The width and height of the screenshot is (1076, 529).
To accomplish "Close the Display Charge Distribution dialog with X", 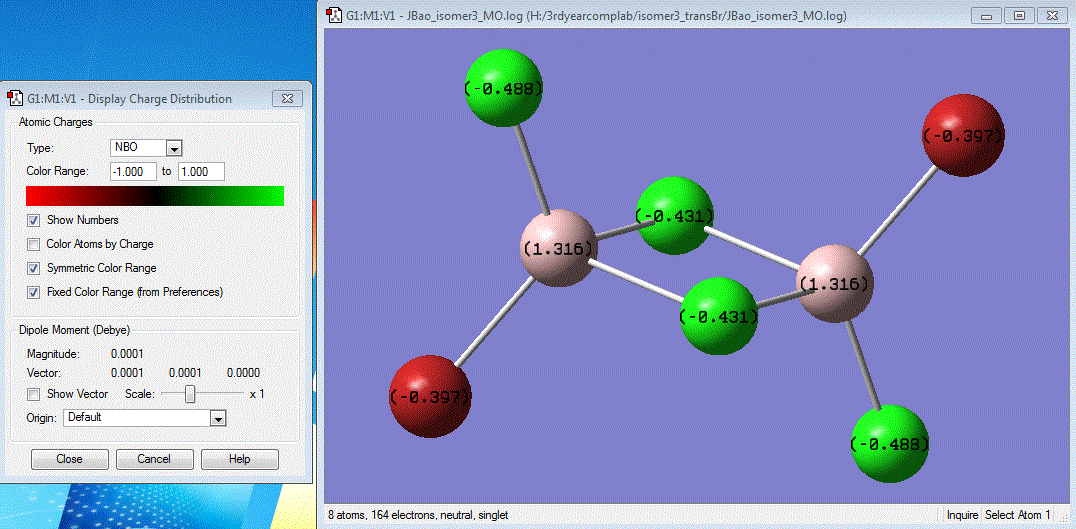I will [x=287, y=99].
